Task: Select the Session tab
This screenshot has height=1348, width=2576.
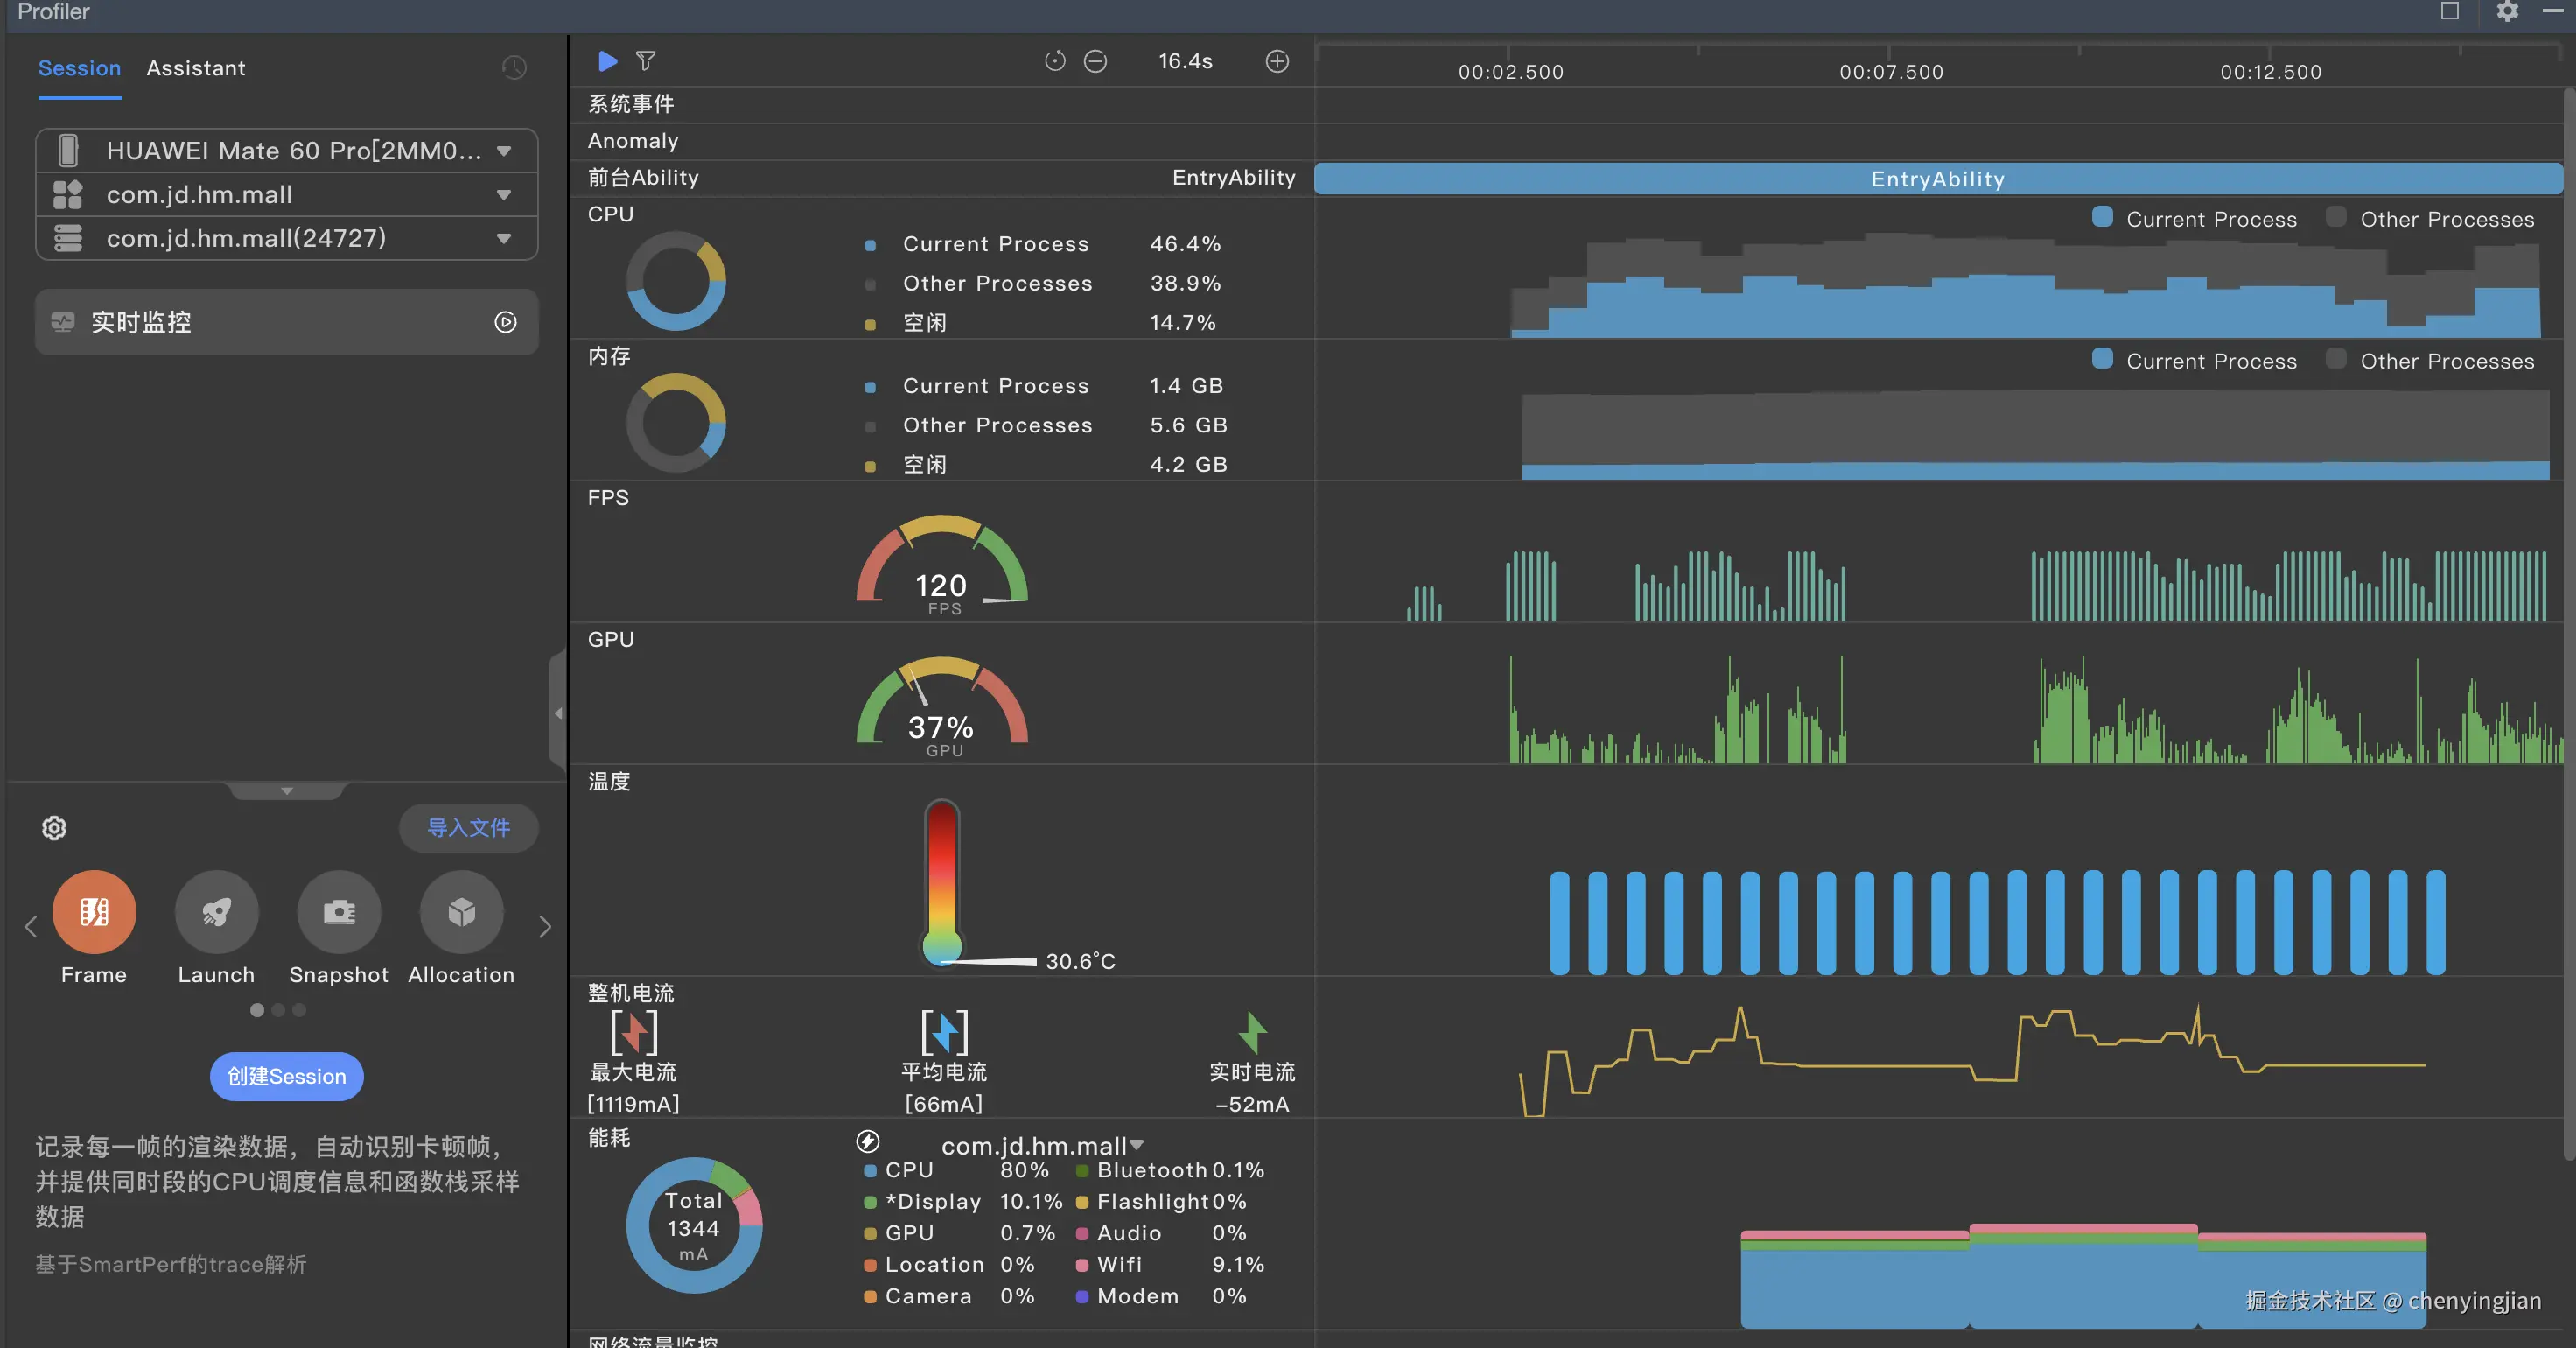Action: point(79,68)
